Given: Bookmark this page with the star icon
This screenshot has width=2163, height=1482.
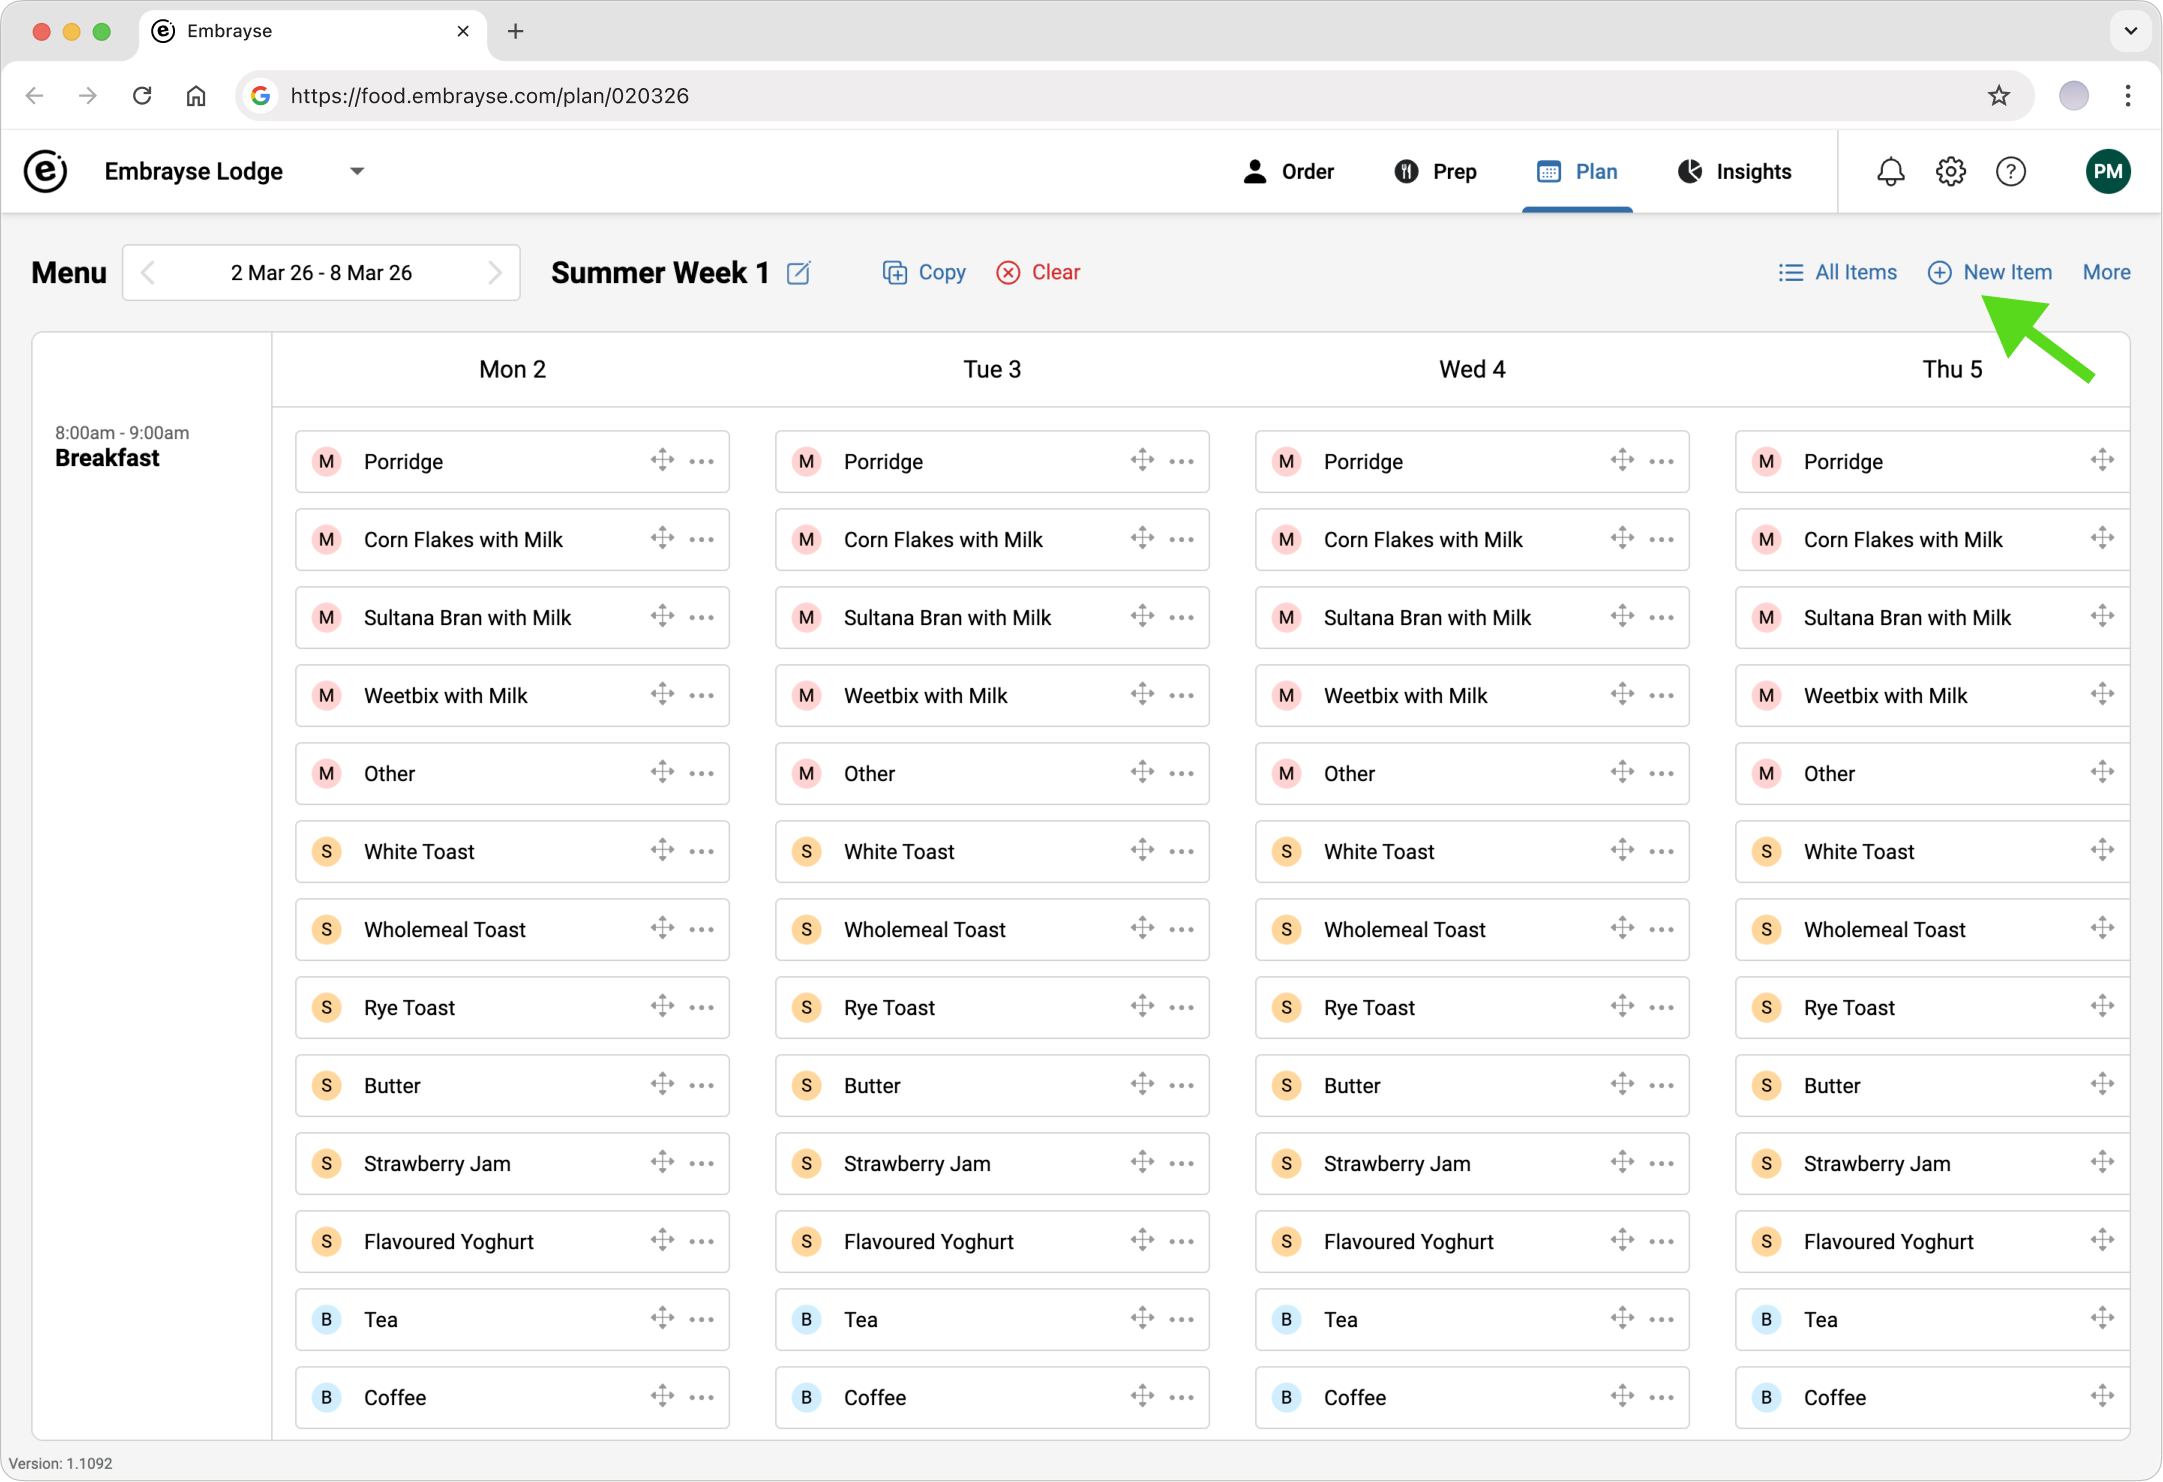Looking at the screenshot, I should pyautogui.click(x=1998, y=96).
